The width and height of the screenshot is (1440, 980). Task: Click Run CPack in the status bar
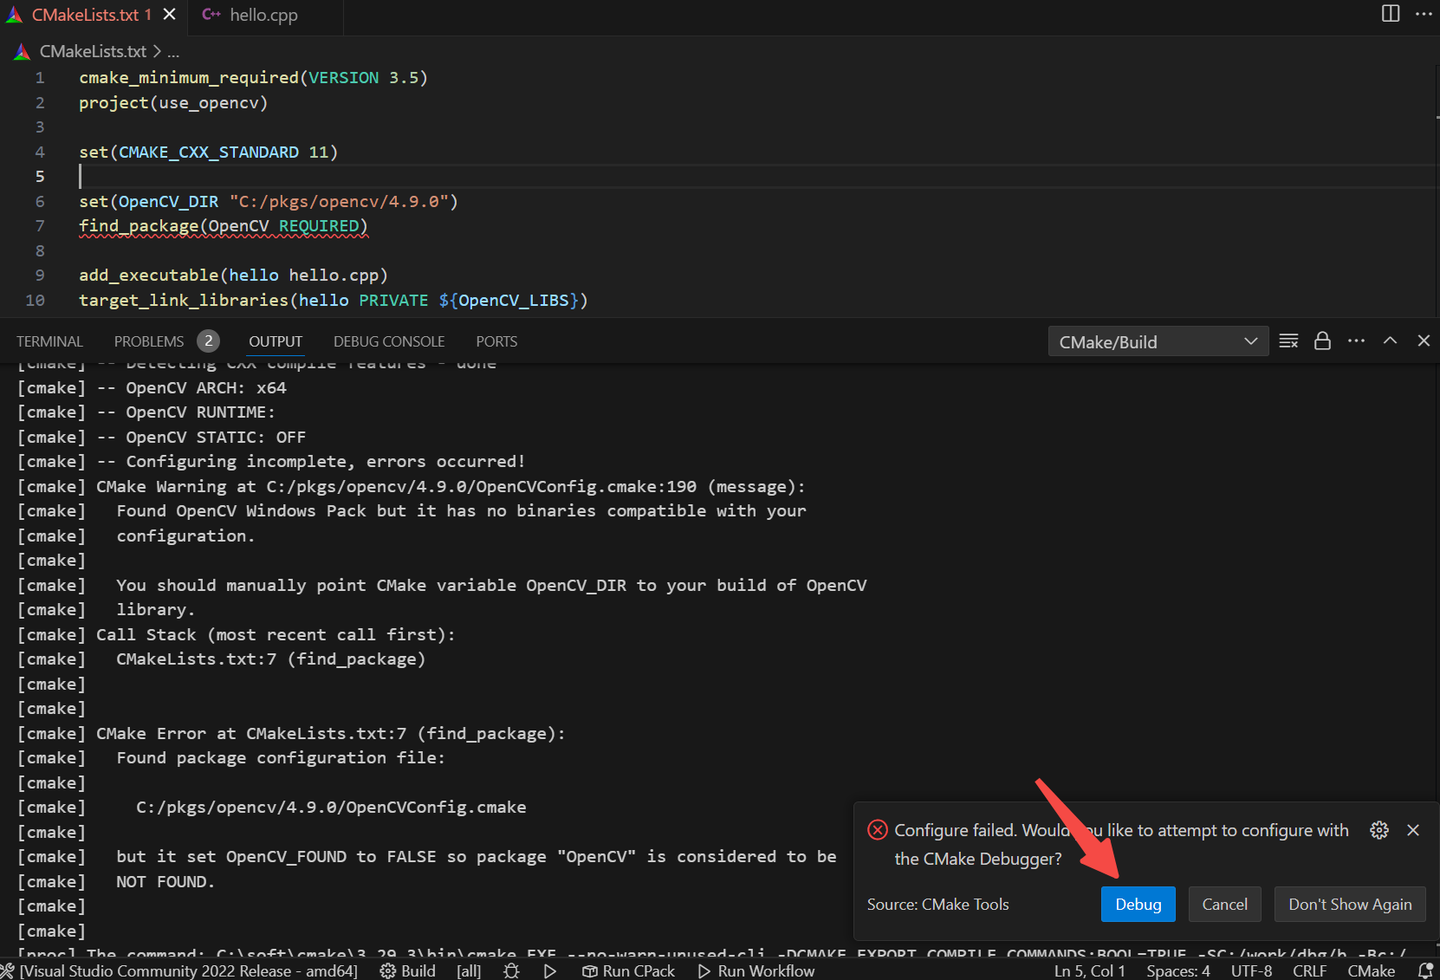(628, 970)
